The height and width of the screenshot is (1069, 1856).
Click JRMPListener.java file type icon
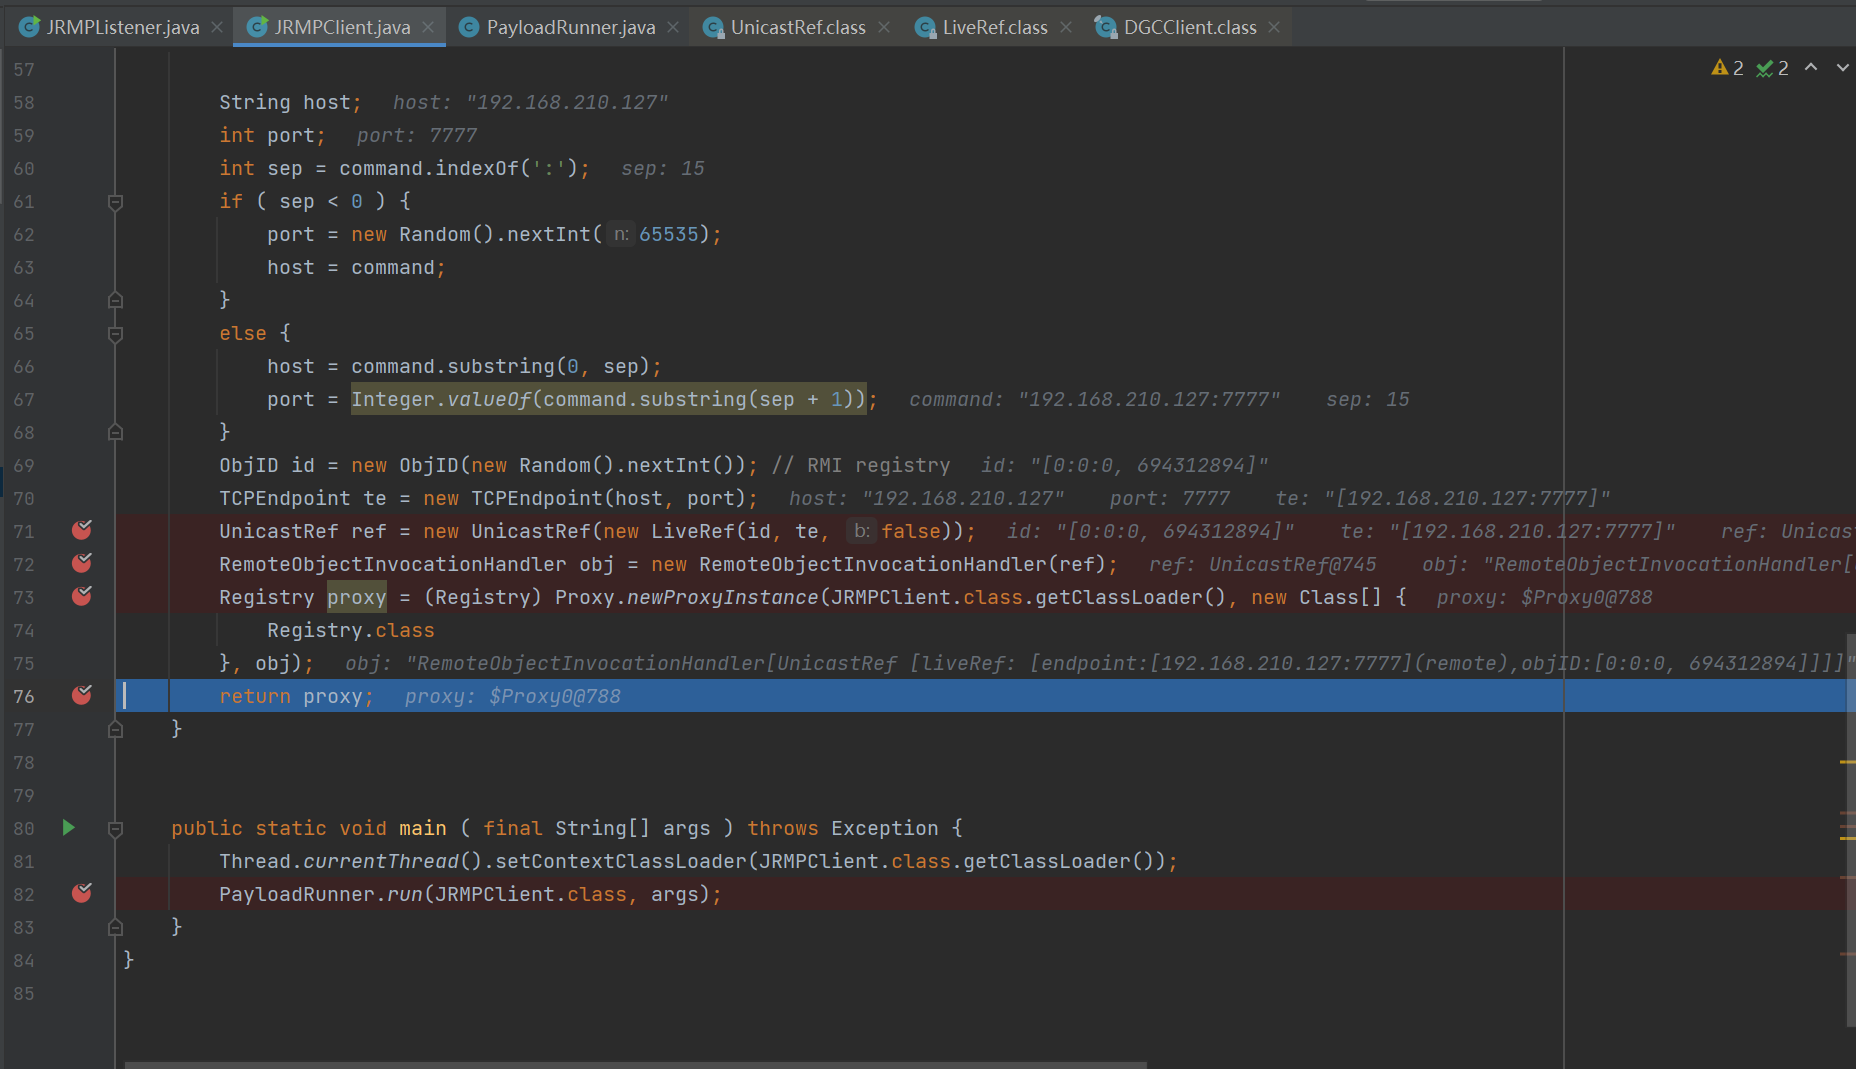tap(30, 27)
